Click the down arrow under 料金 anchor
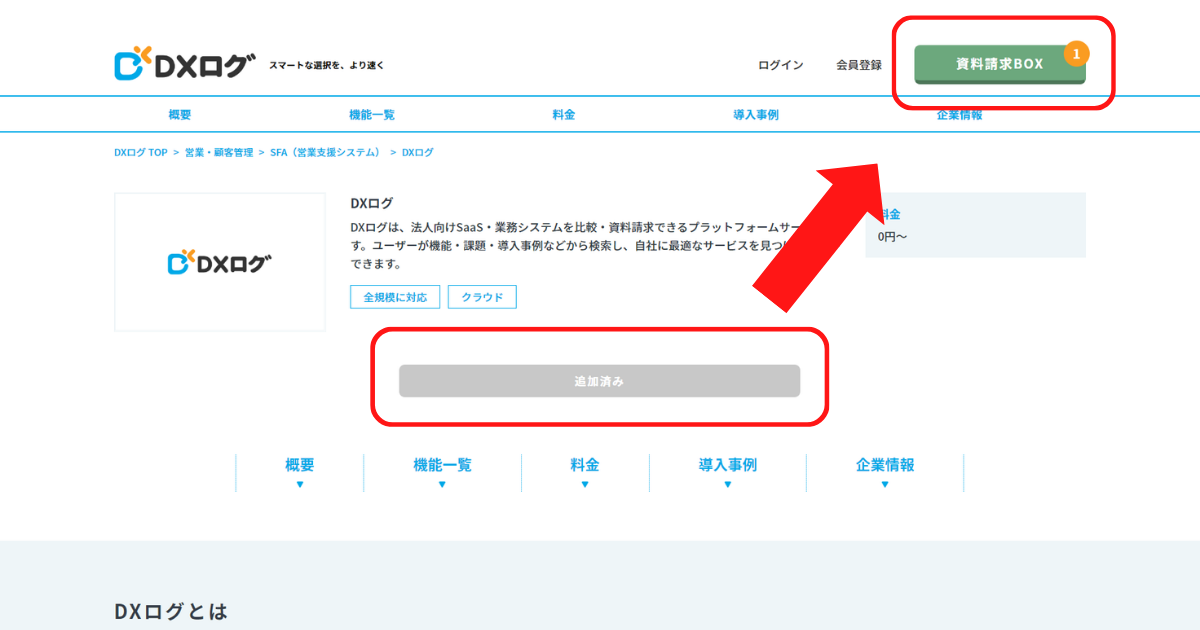 click(x=585, y=485)
